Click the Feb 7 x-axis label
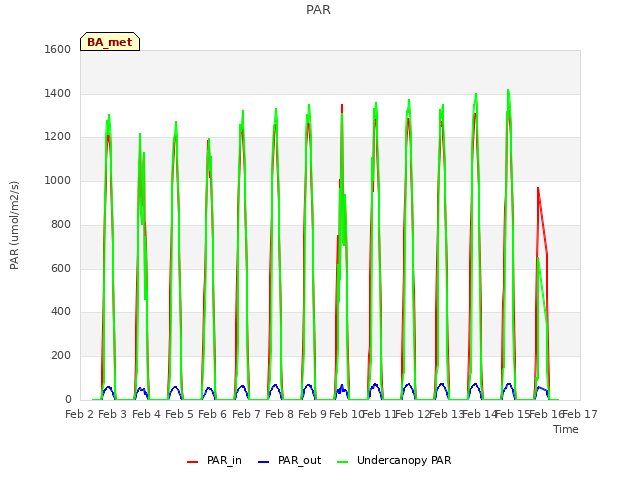This screenshot has height=480, width=640. tap(246, 414)
